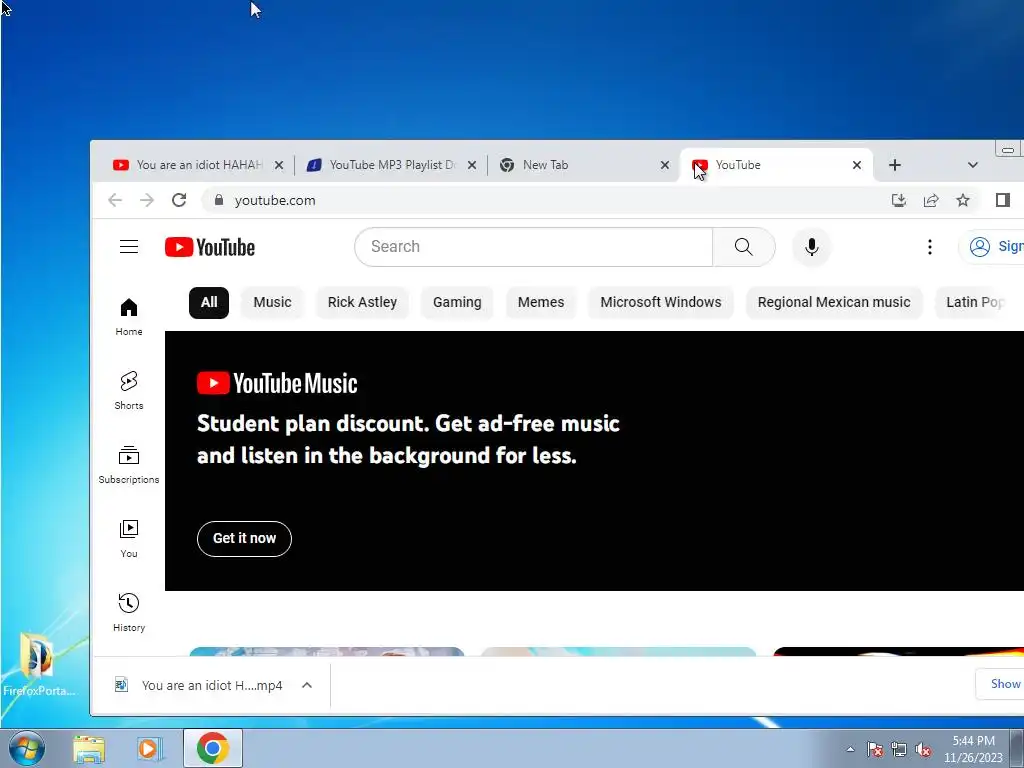Close the YouTube tab
The height and width of the screenshot is (768, 1024).
pyautogui.click(x=857, y=165)
